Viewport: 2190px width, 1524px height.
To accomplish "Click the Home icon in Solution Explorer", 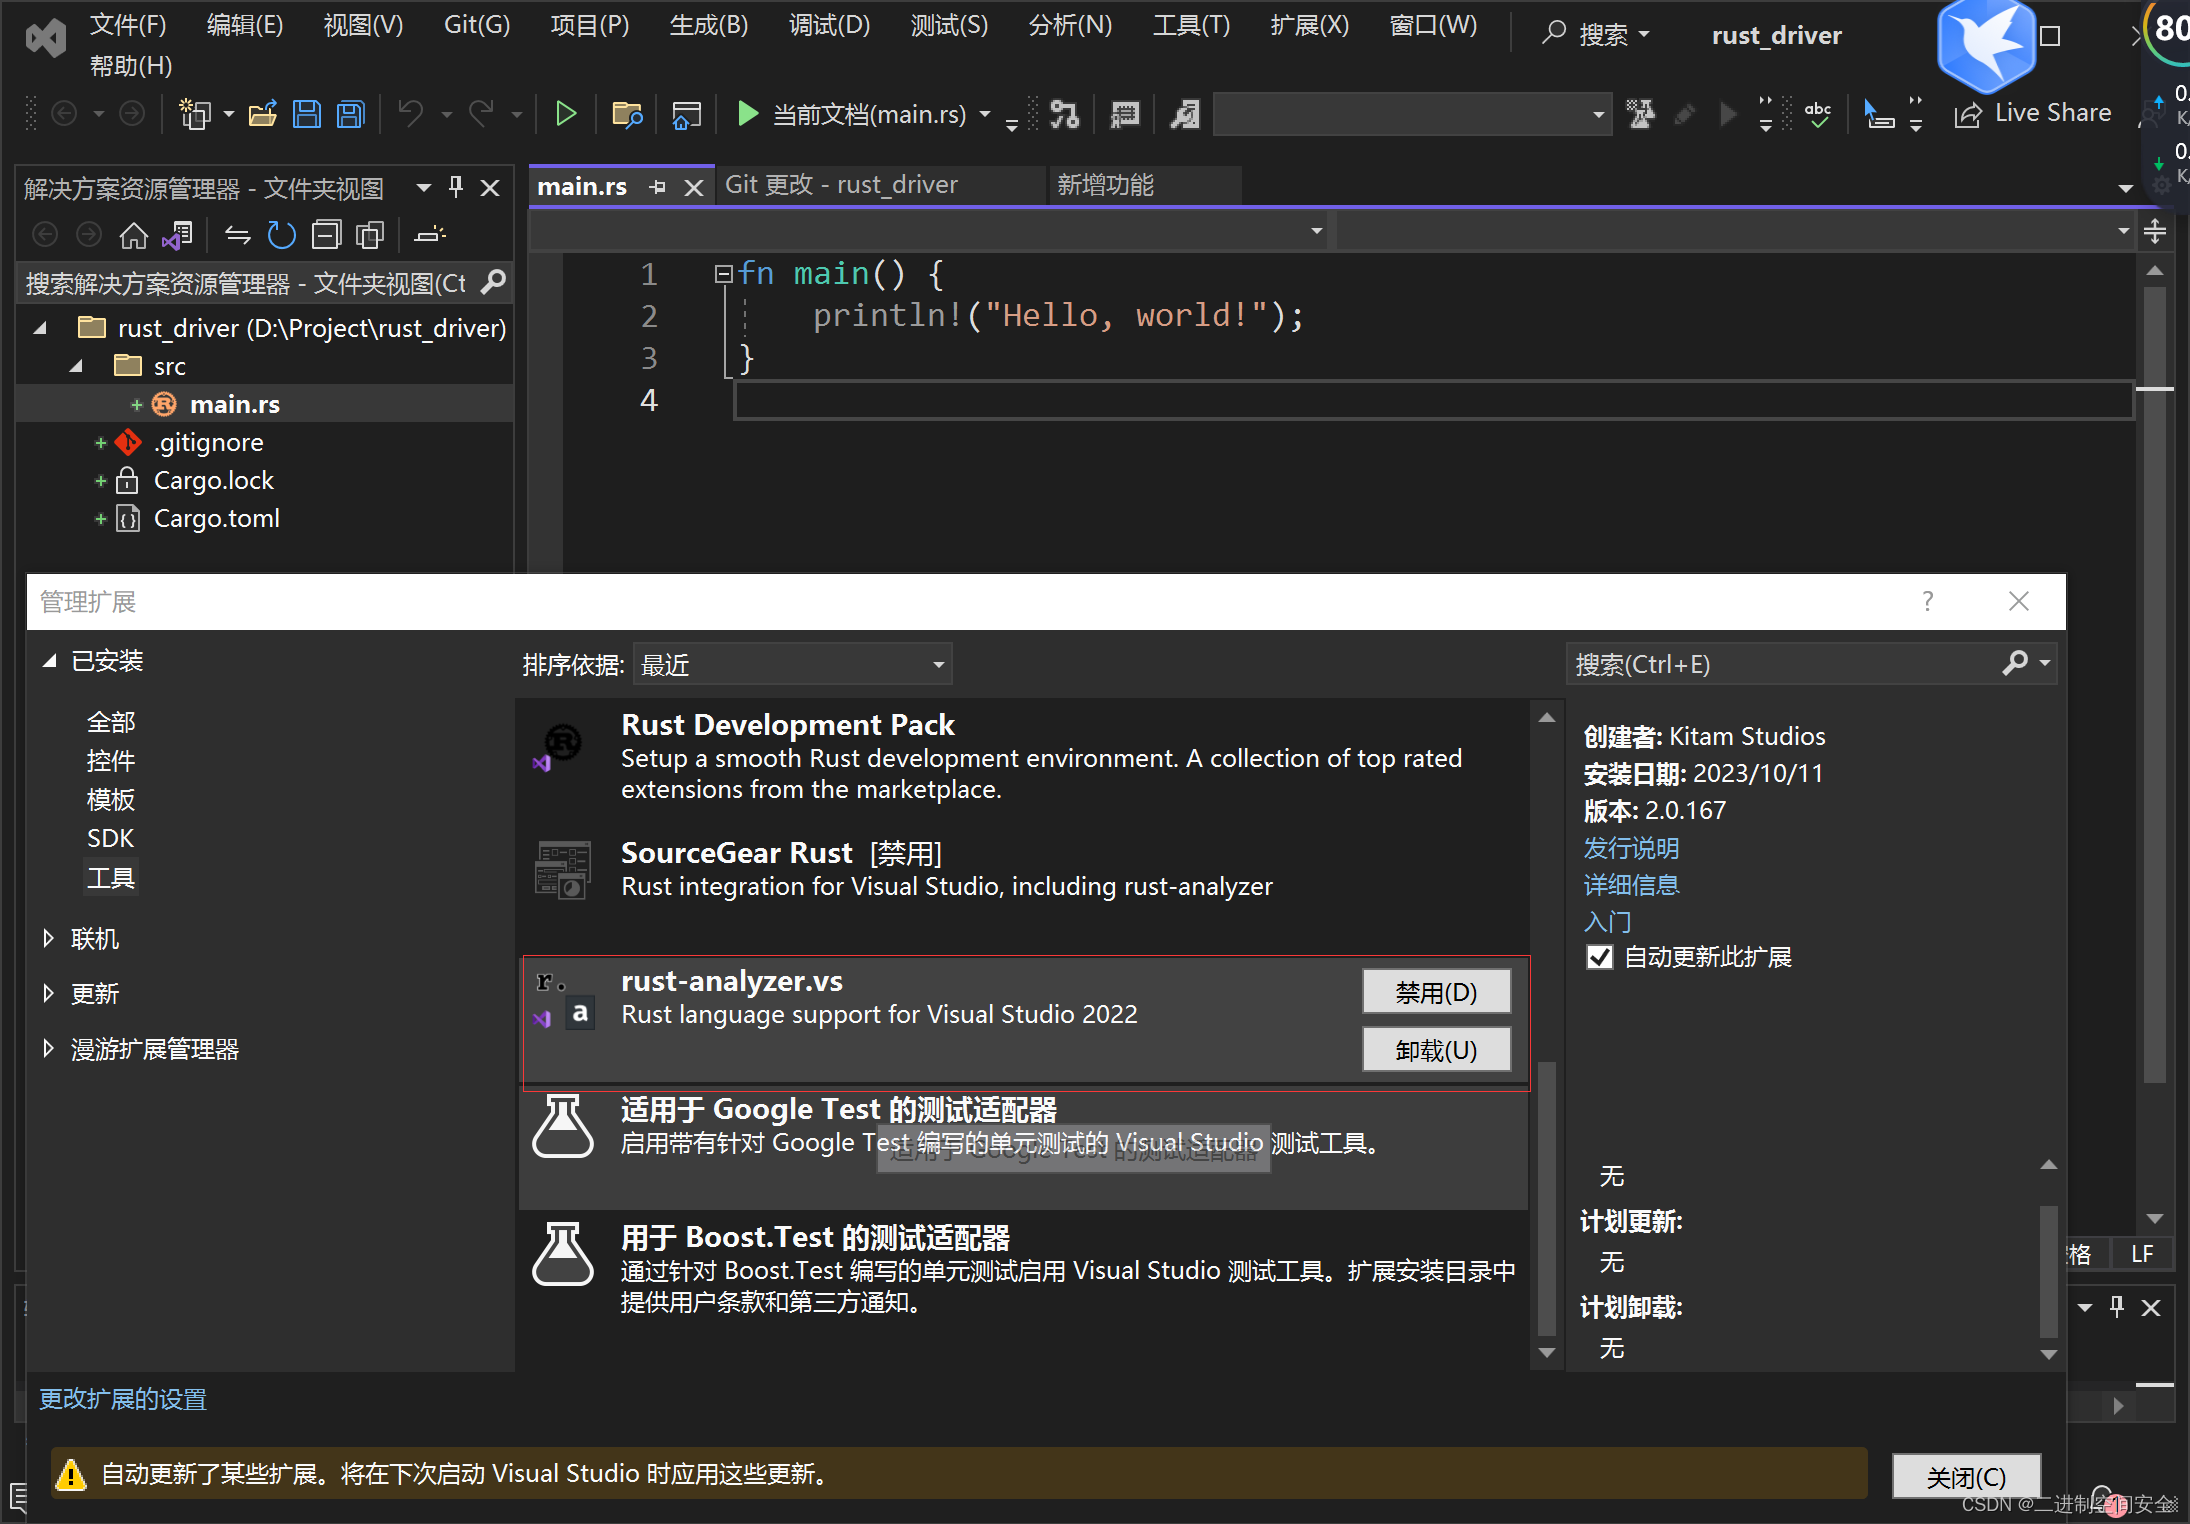I will pos(133,235).
